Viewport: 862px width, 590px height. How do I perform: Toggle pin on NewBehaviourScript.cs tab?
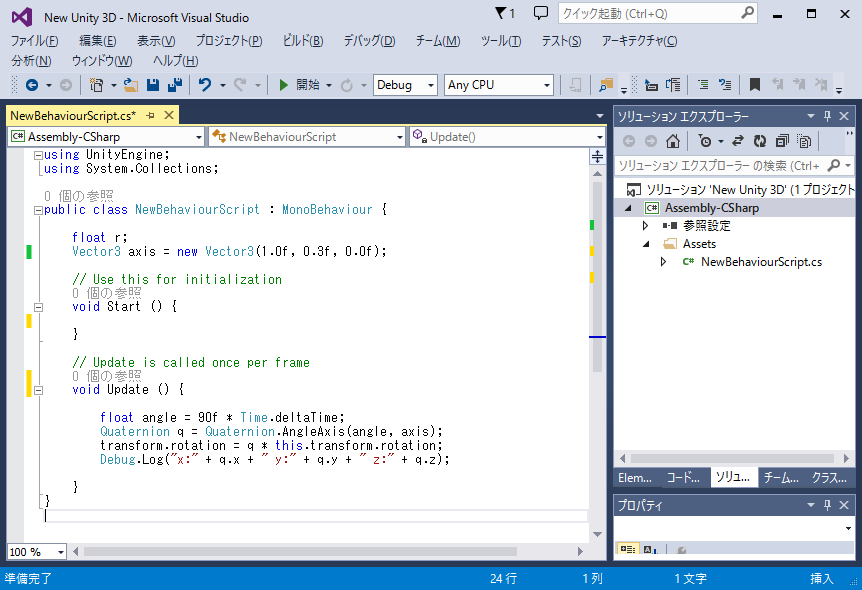pyautogui.click(x=150, y=116)
